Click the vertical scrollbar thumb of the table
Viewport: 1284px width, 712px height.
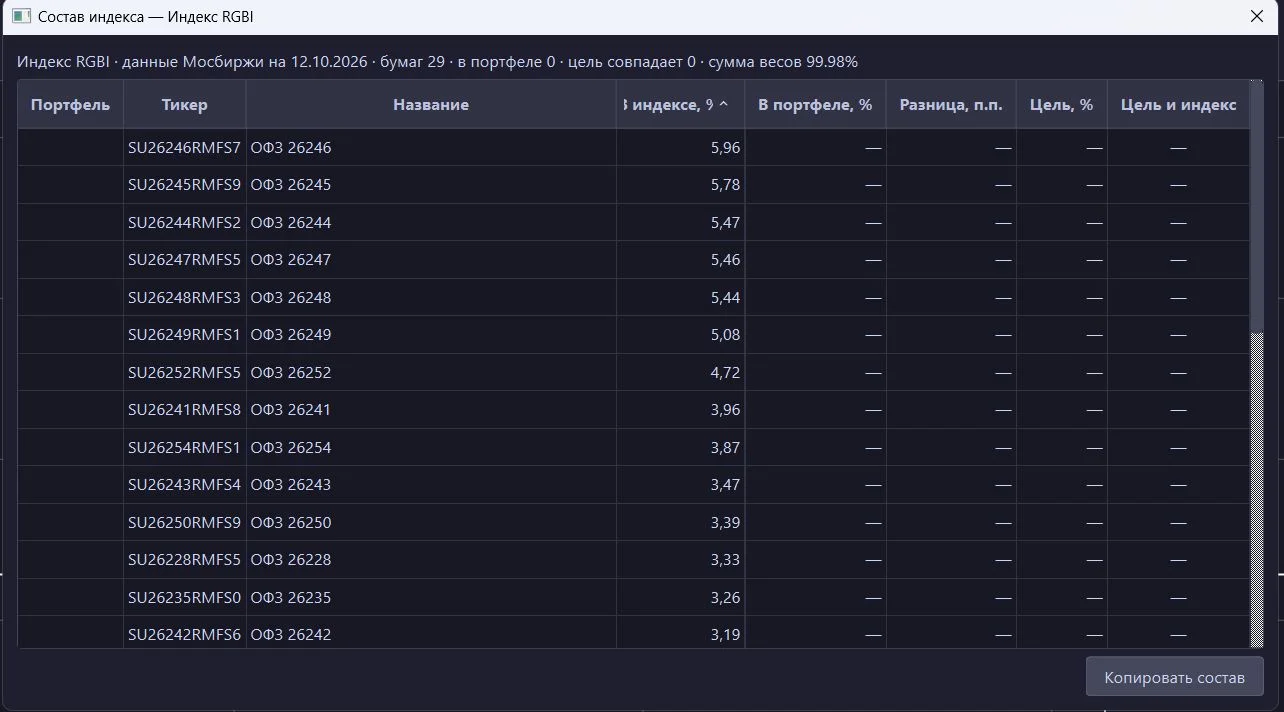[1257, 205]
